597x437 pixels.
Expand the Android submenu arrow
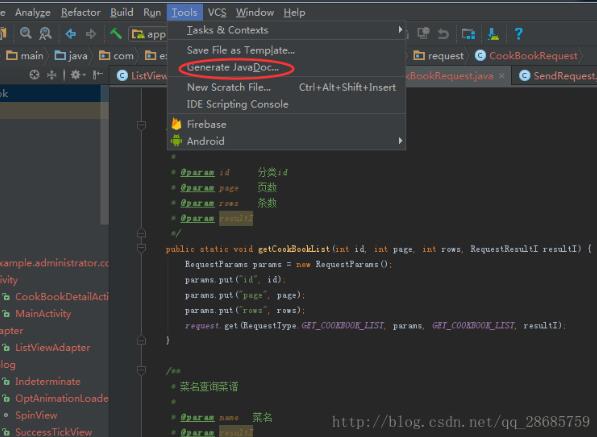pyautogui.click(x=400, y=141)
